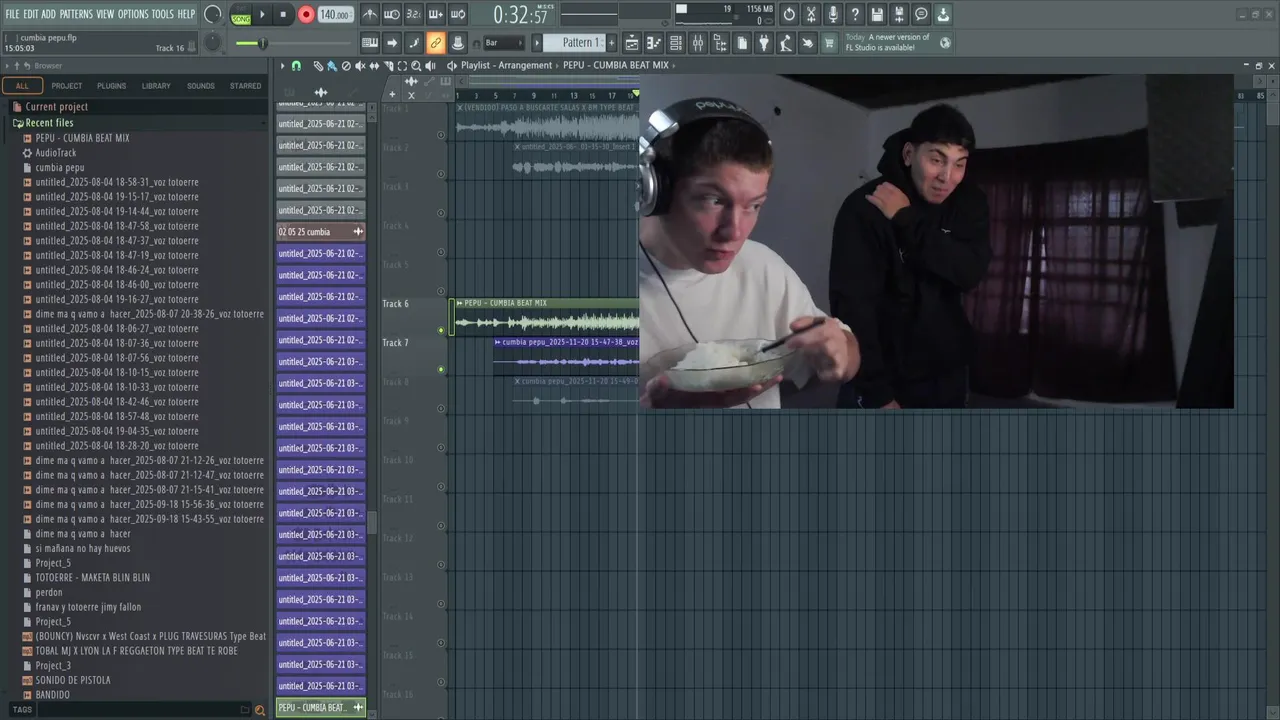Add new pattern plus button
Screen dimensions: 1280x720
(x=612, y=43)
